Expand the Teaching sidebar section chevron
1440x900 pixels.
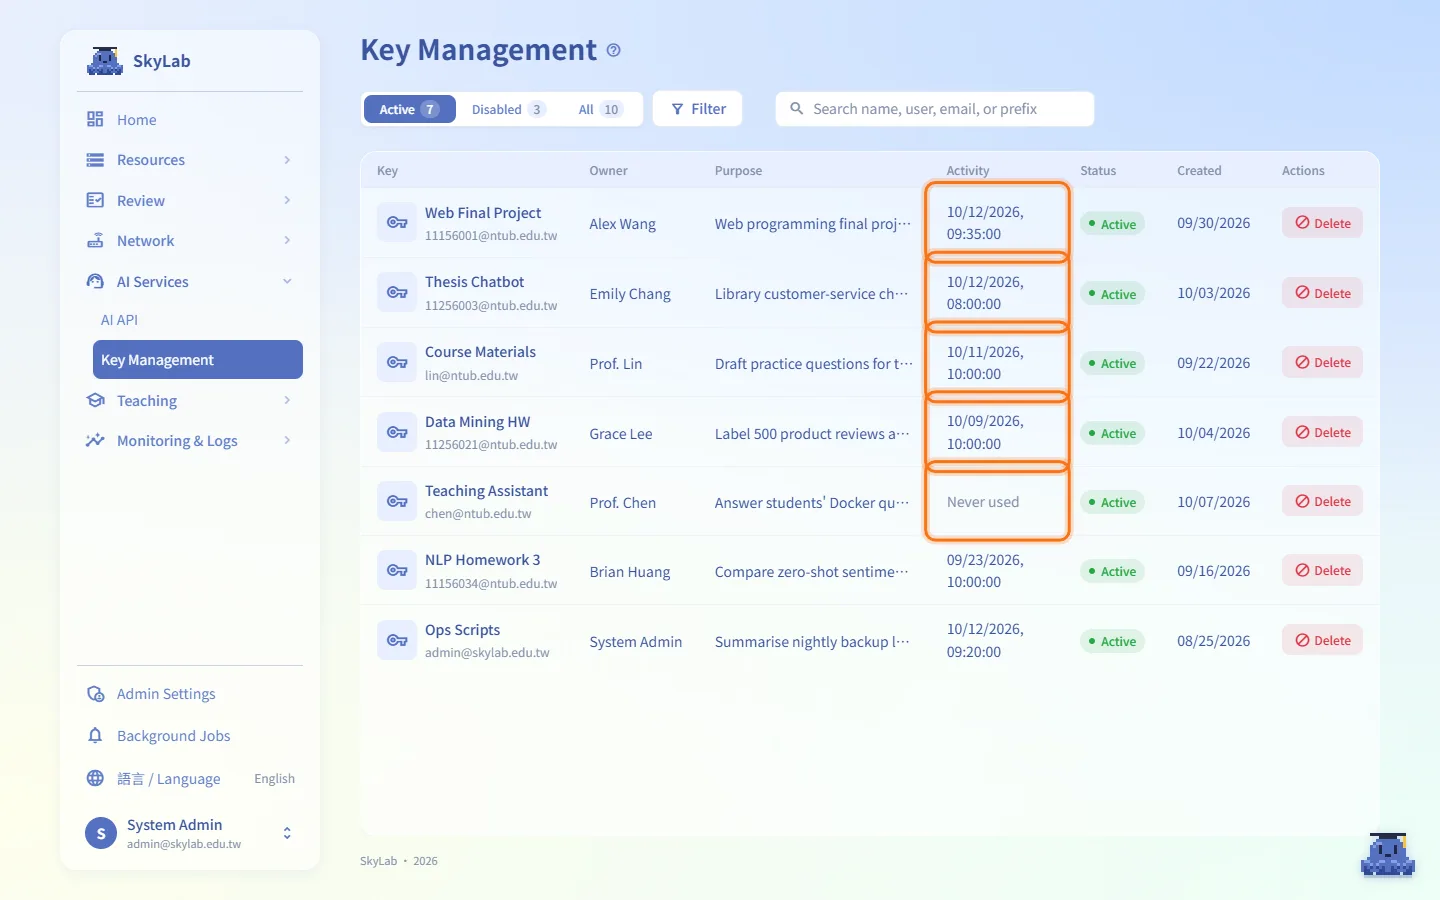(x=287, y=401)
